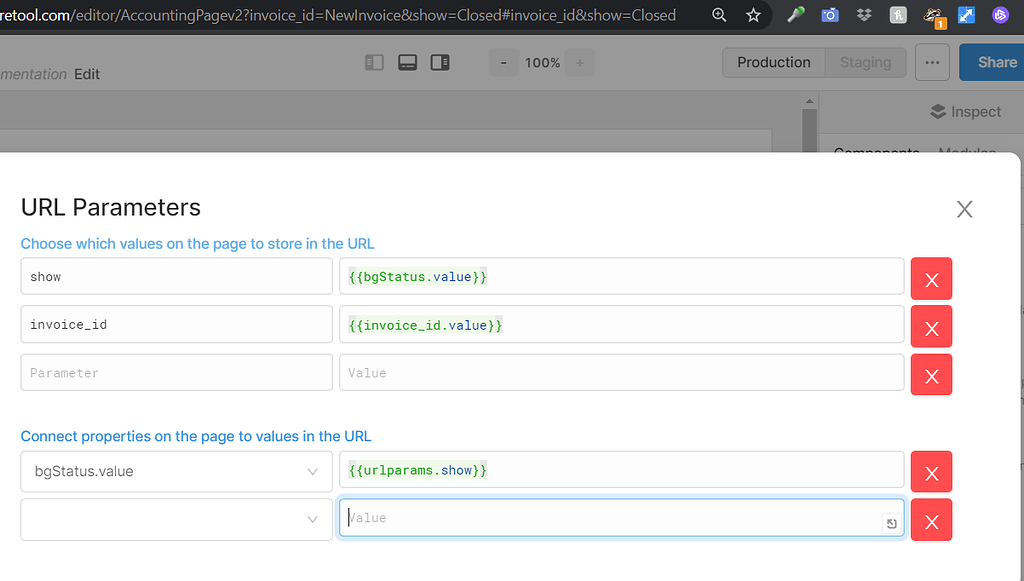Open the screen capture extension icon
This screenshot has height=581, width=1024.
829,15
